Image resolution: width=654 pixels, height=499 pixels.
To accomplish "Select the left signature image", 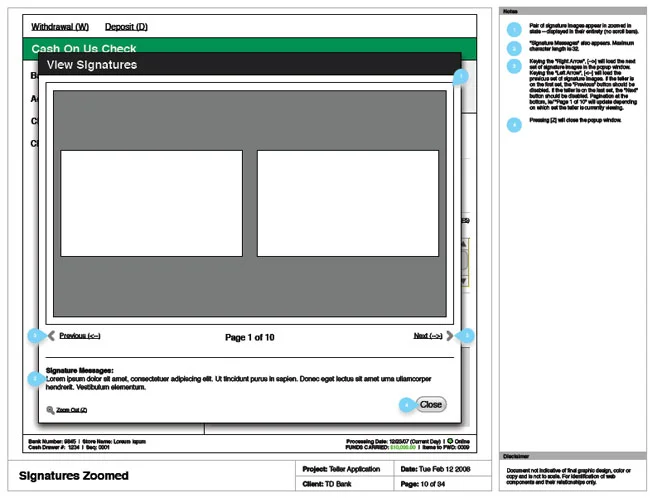I will 151,203.
